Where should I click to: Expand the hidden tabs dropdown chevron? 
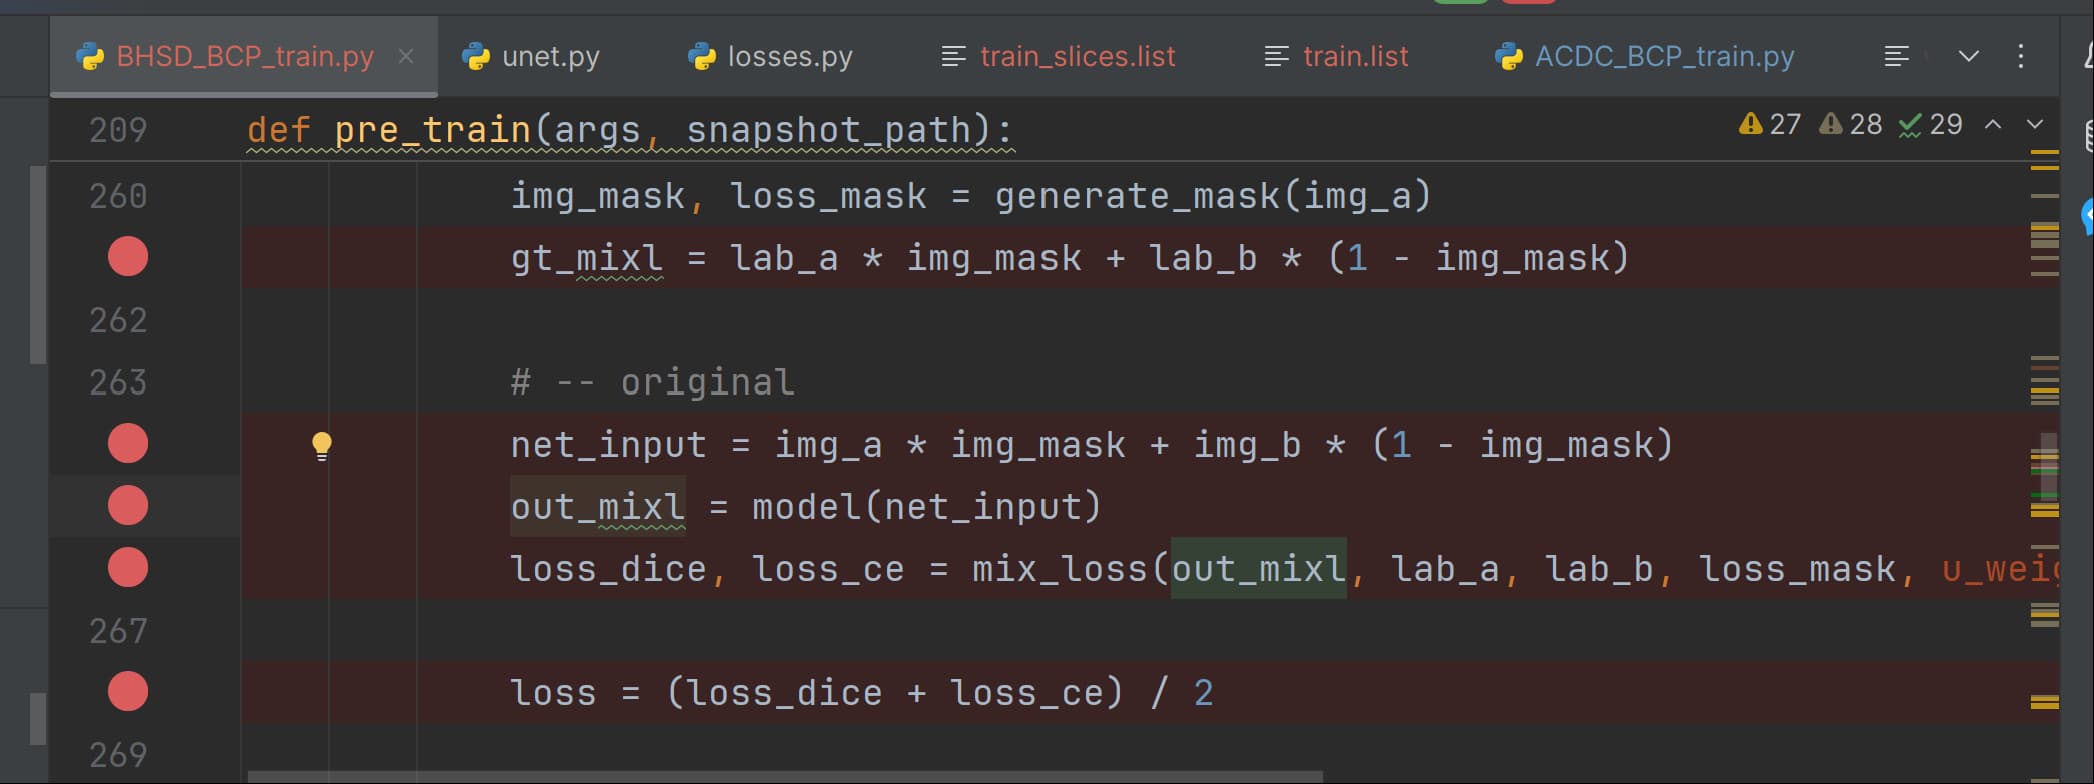click(x=1968, y=56)
